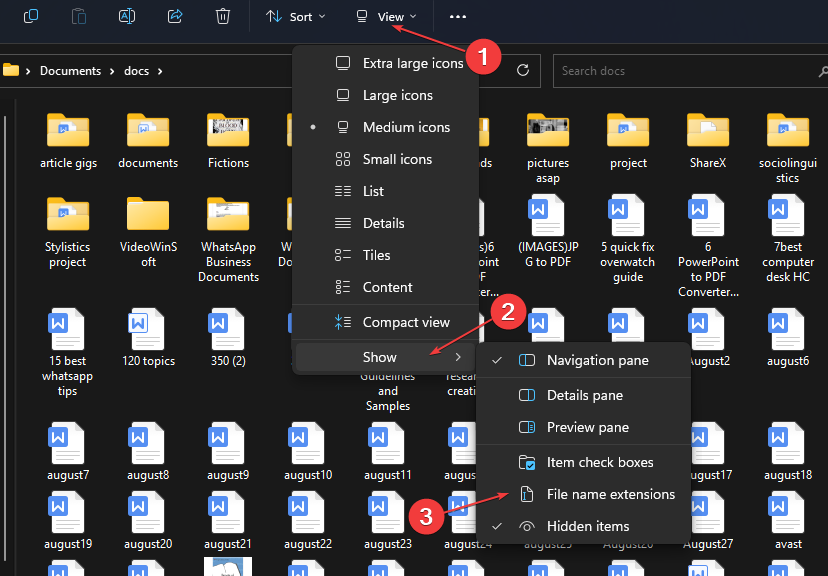
Task: Click the Copy icon in the toolbar
Action: pyautogui.click(x=30, y=16)
